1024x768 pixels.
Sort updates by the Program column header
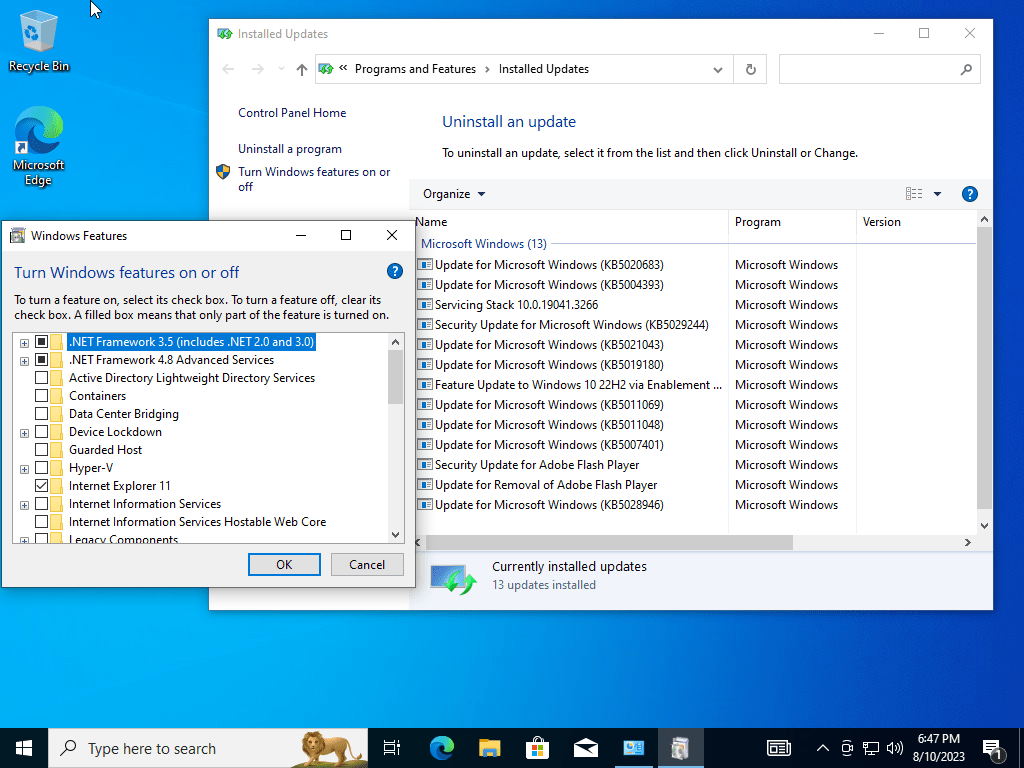pos(792,222)
